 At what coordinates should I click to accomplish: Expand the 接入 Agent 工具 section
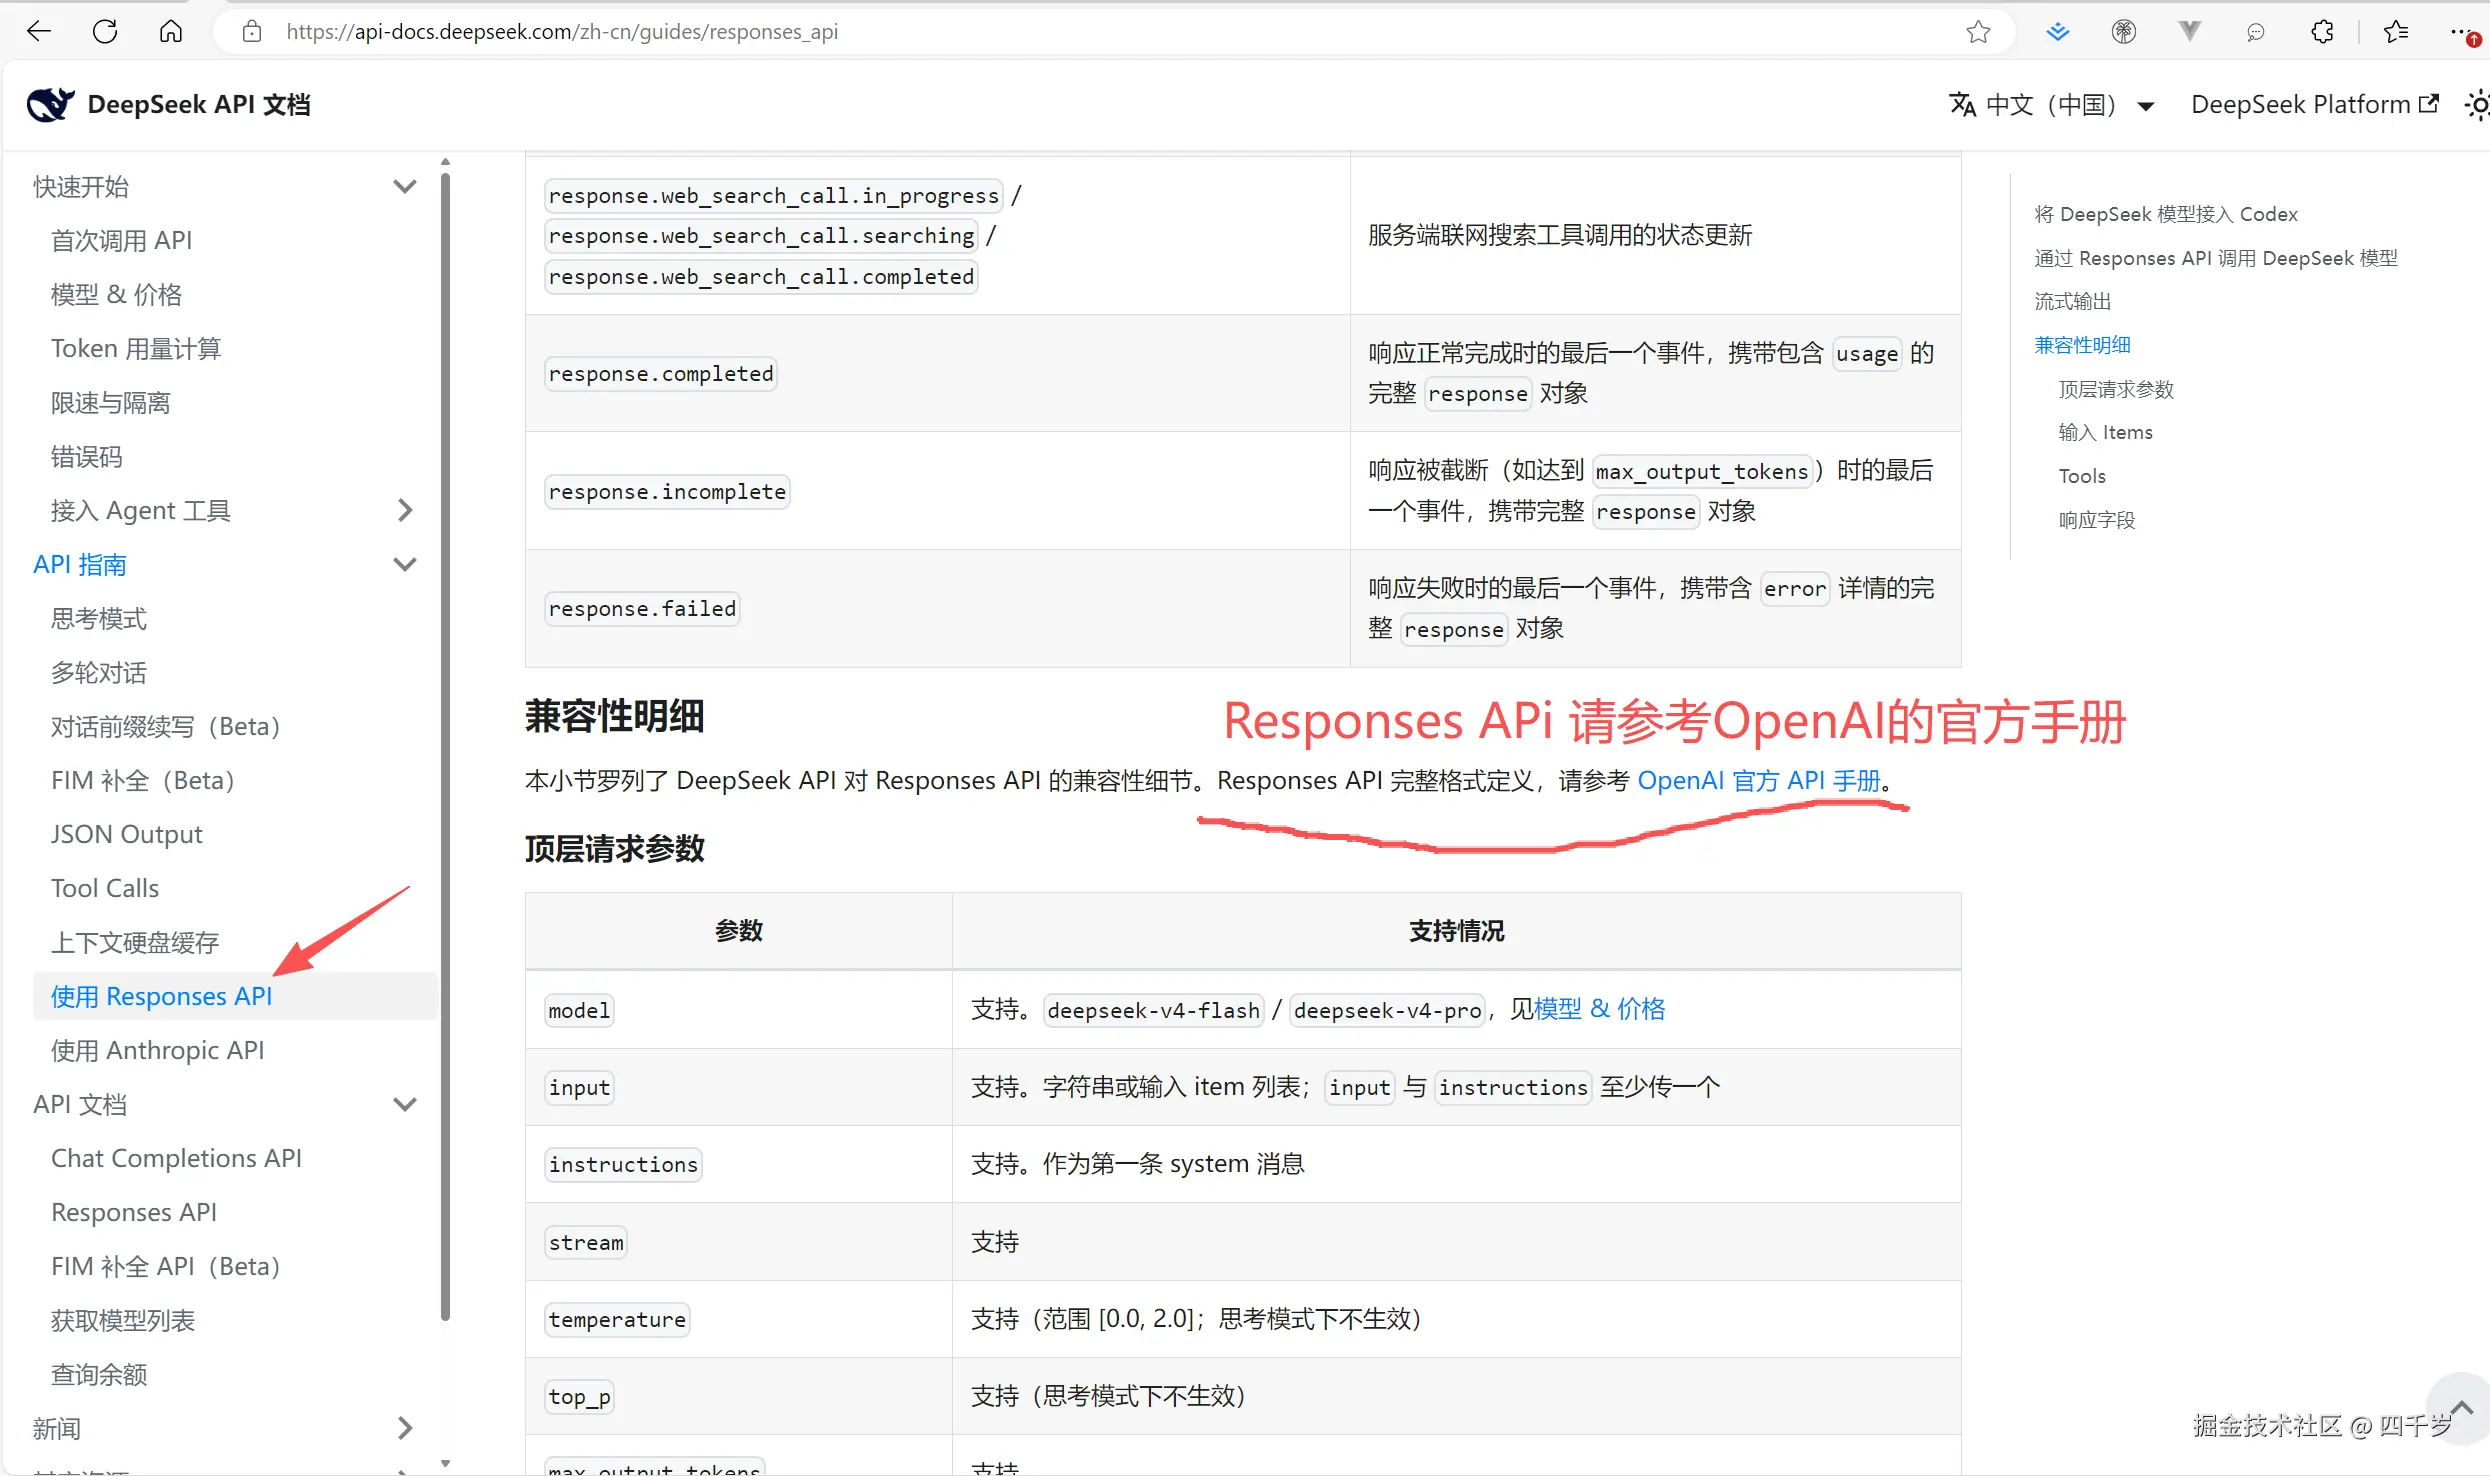pyautogui.click(x=404, y=510)
